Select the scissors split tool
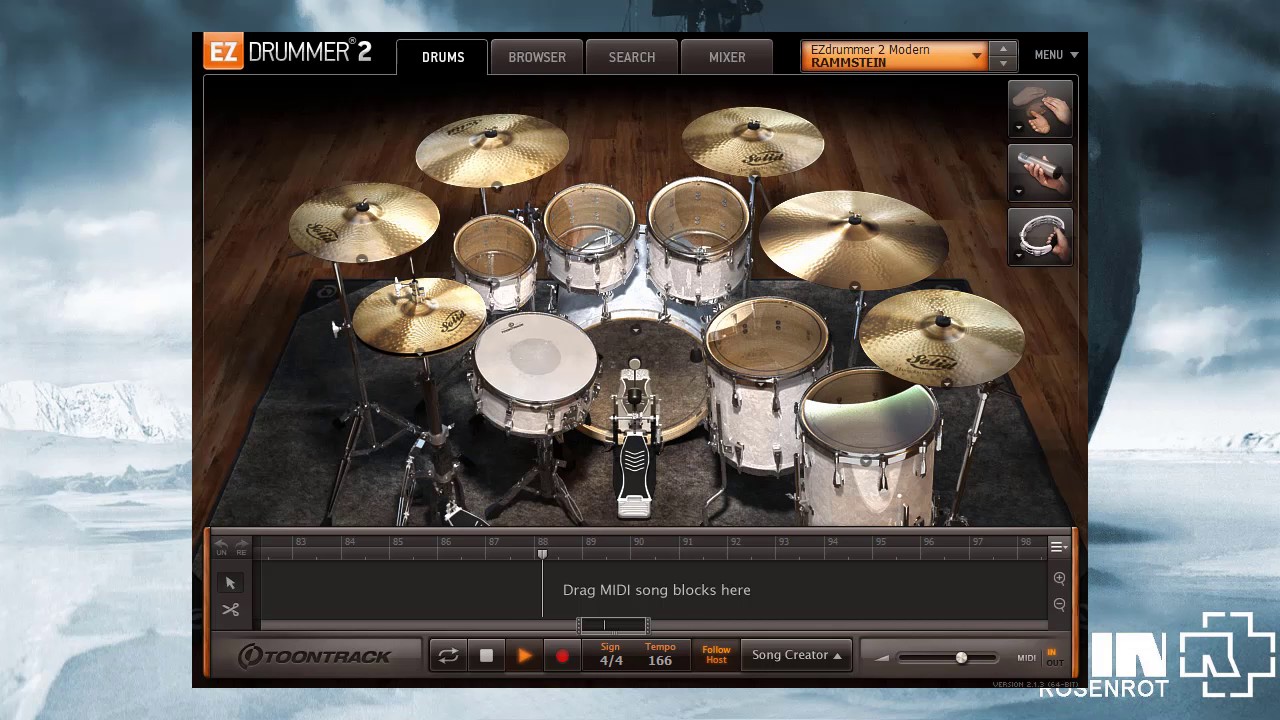1280x720 pixels. coord(230,610)
